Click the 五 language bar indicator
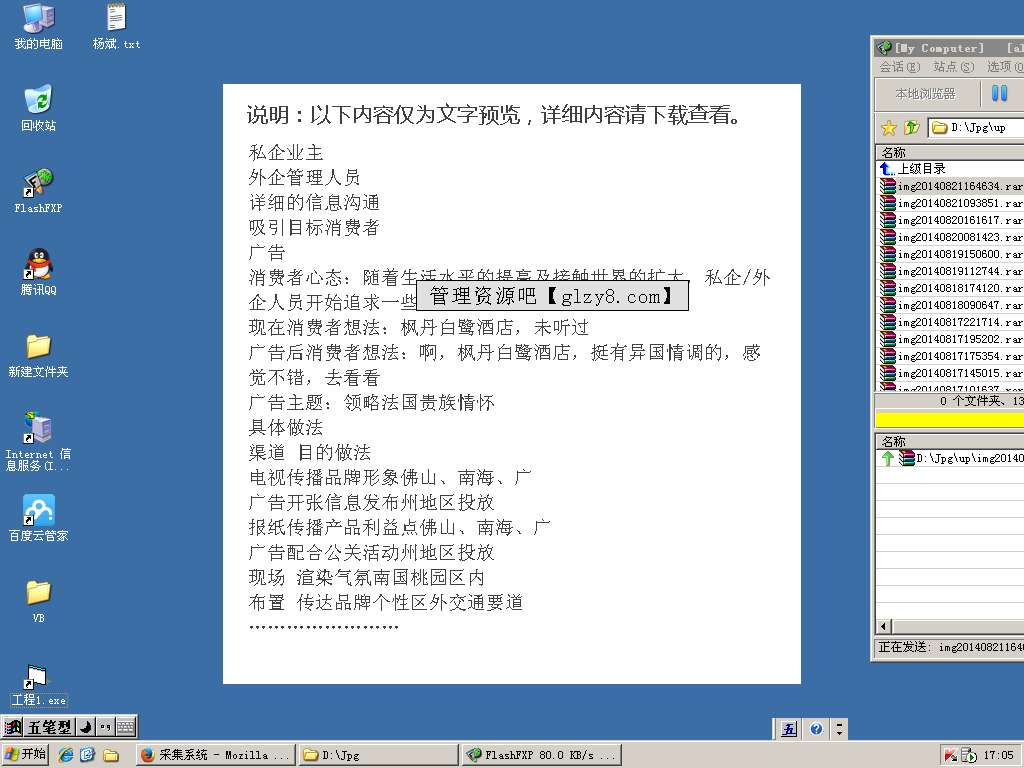 pos(790,729)
